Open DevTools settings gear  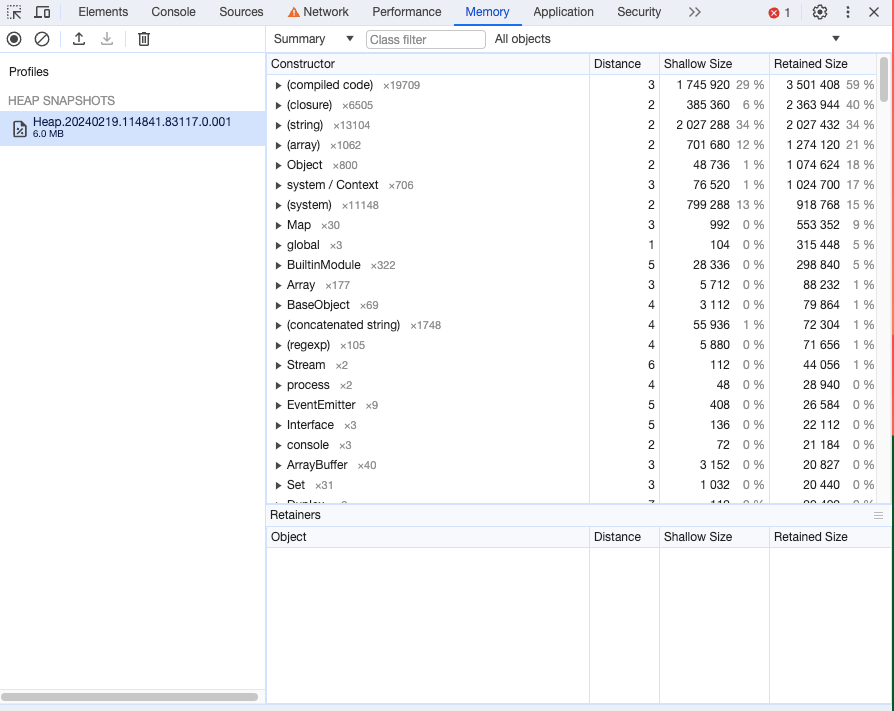point(820,11)
